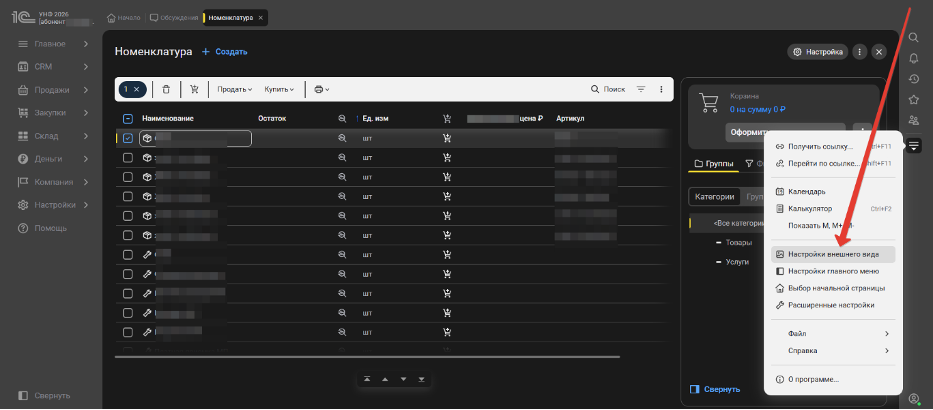Click the add-to-cart icon in toolbar
Image resolution: width=933 pixels, height=410 pixels.
pos(194,89)
